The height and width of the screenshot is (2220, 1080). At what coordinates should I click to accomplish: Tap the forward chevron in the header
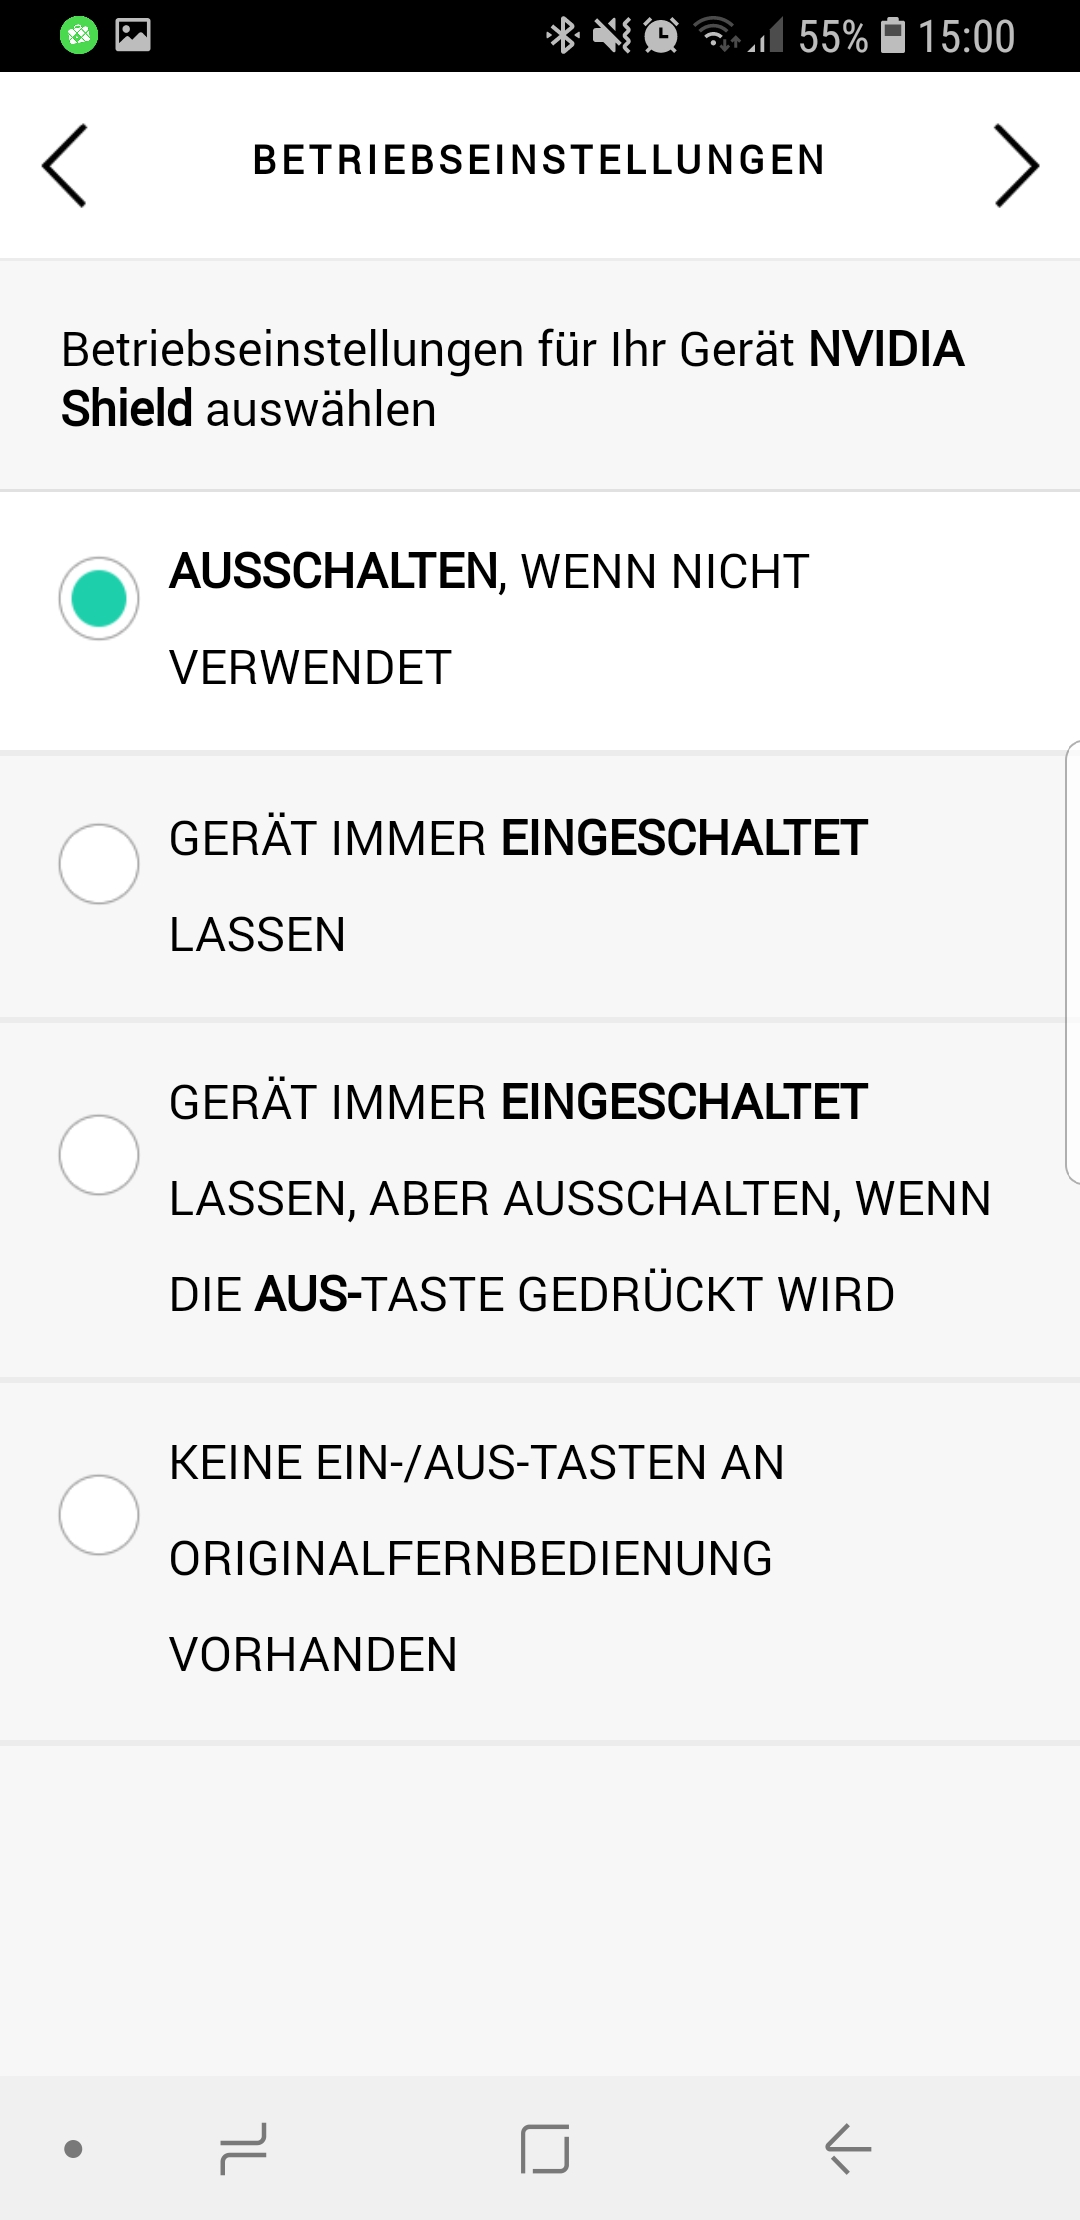(x=1016, y=165)
